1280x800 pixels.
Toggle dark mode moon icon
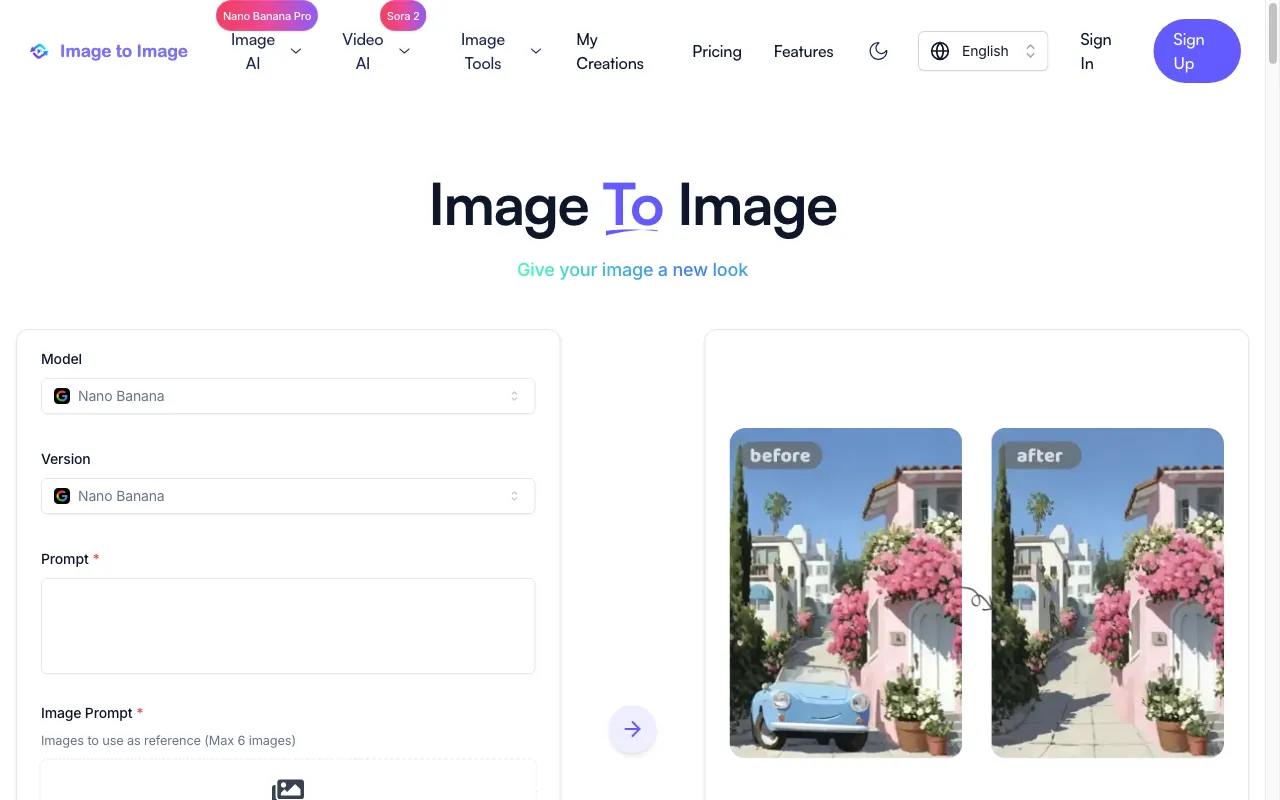878,51
